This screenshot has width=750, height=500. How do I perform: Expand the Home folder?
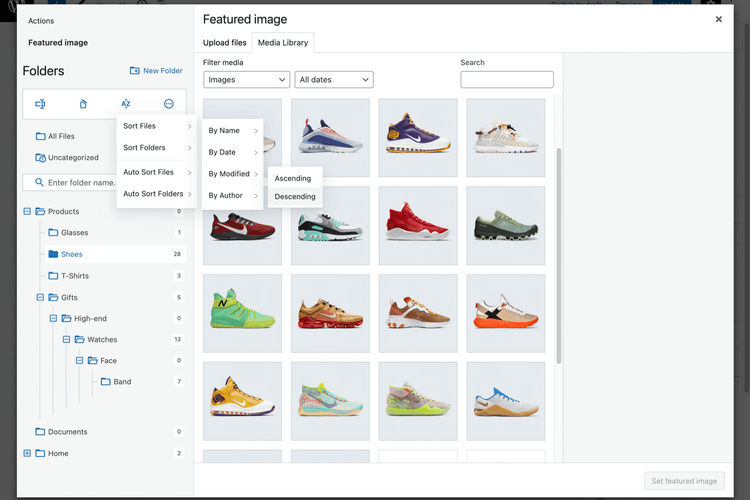[27, 453]
